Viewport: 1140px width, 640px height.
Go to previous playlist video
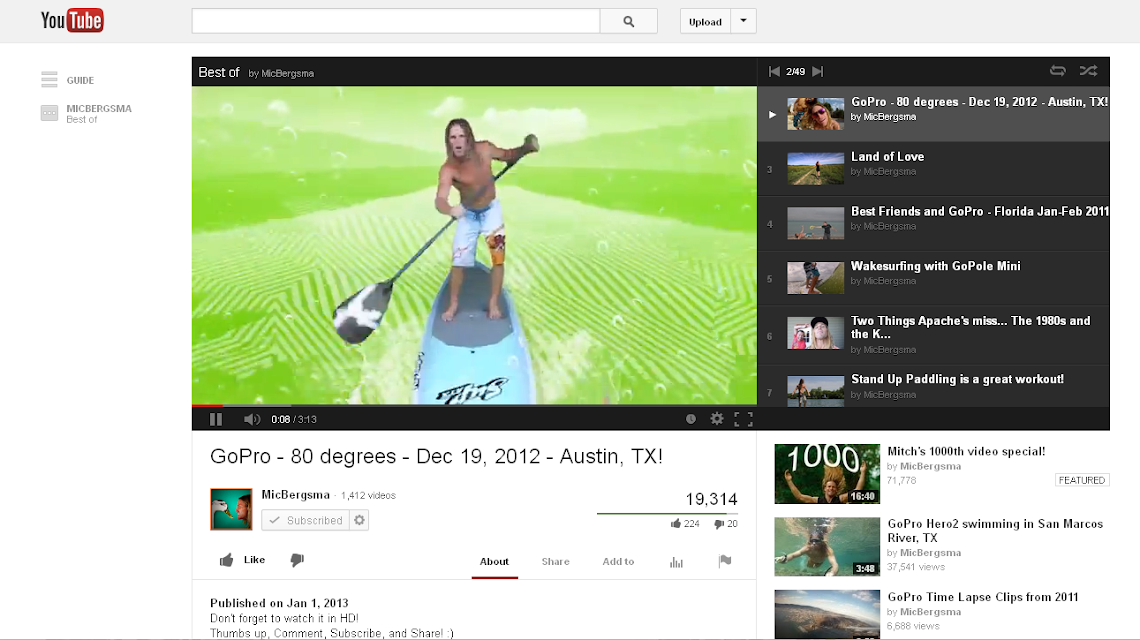coord(774,71)
